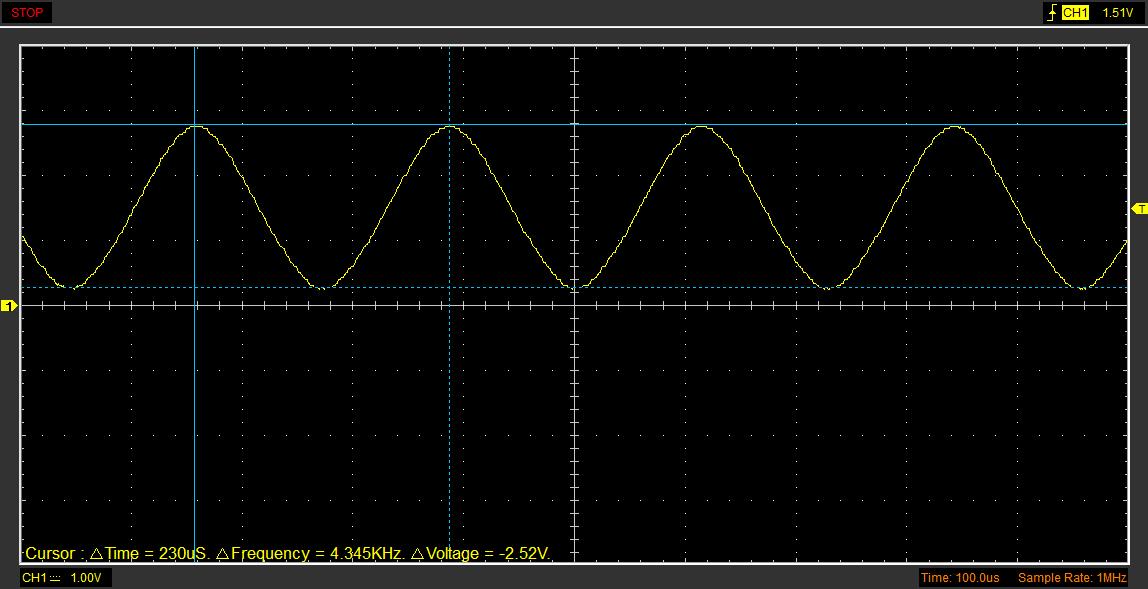
Task: Click the delta Time triangle symbol in cursor readout
Action: 96,553
